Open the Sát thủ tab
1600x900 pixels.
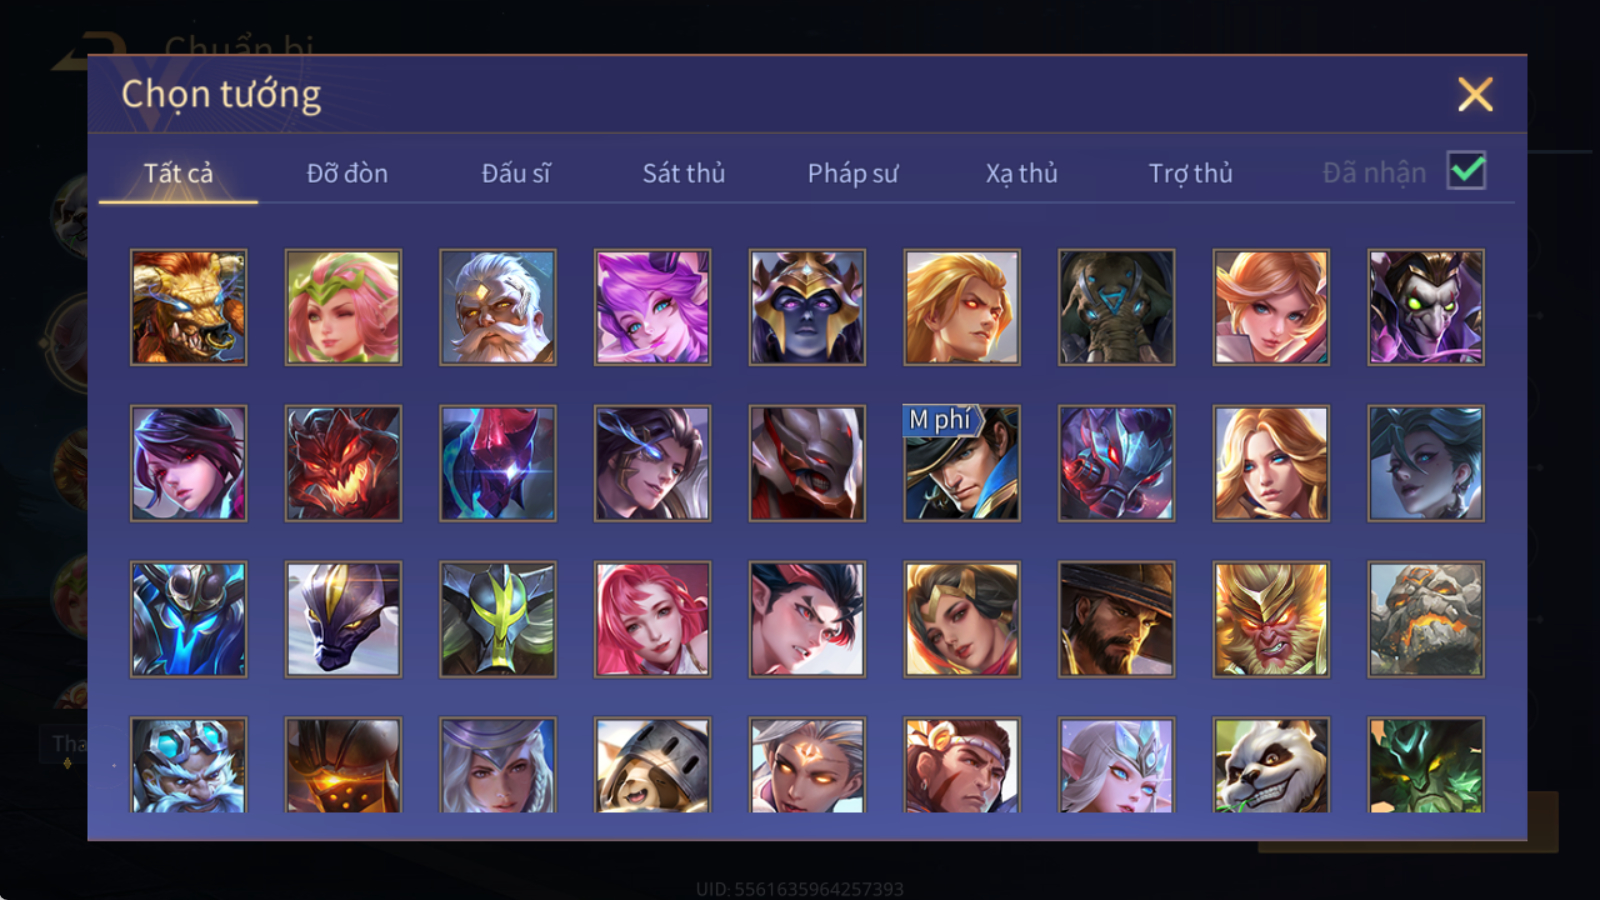pyautogui.click(x=684, y=173)
